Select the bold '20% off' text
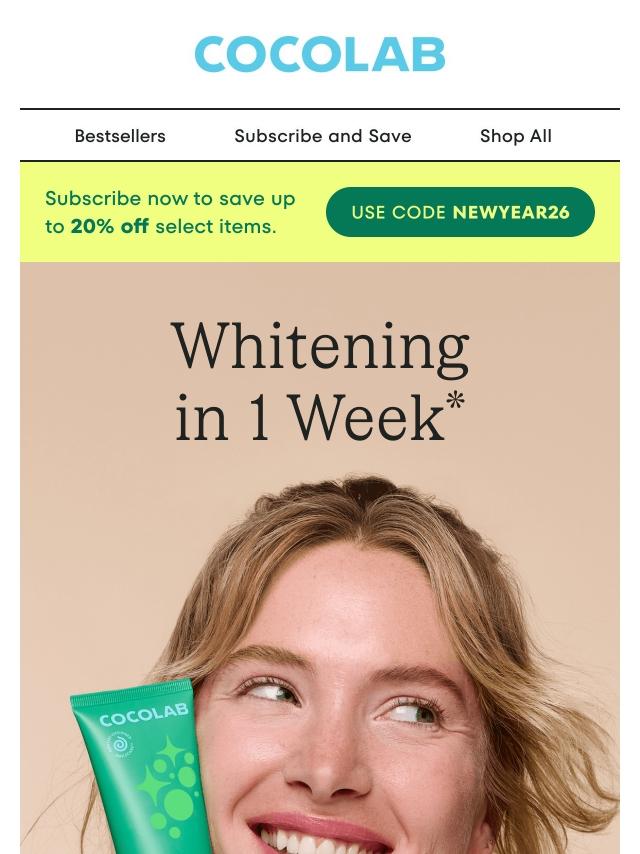Image resolution: width=640 pixels, height=854 pixels. (109, 227)
